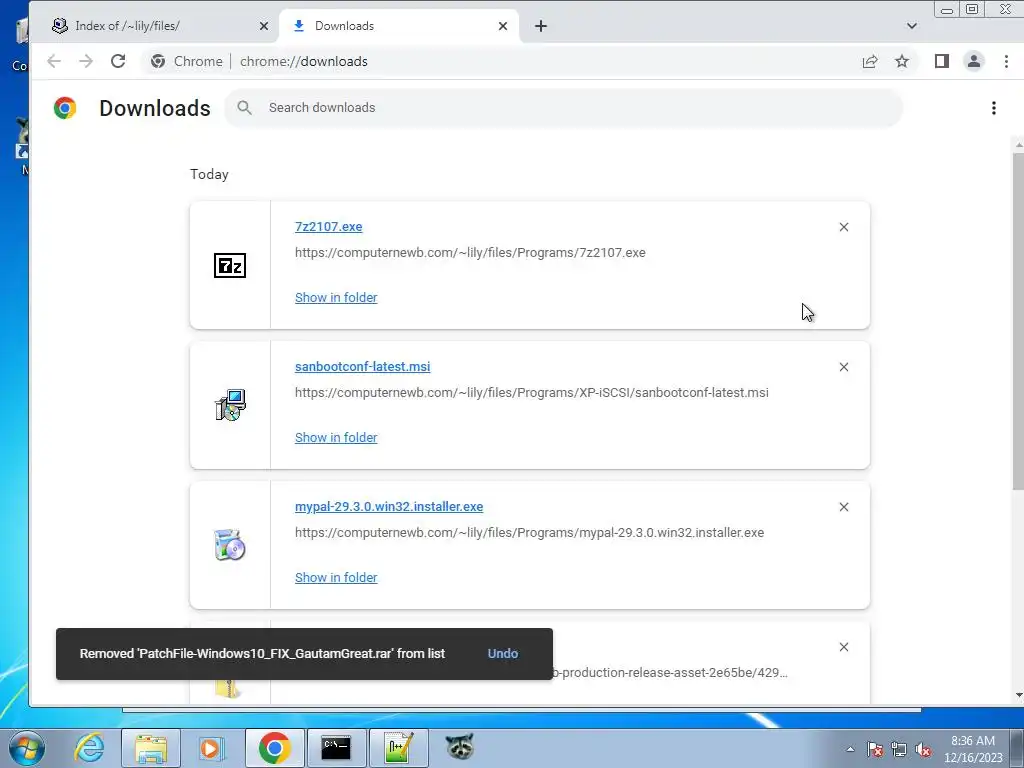Remove sanbootconf-latest.msi from the list

[x=844, y=367]
